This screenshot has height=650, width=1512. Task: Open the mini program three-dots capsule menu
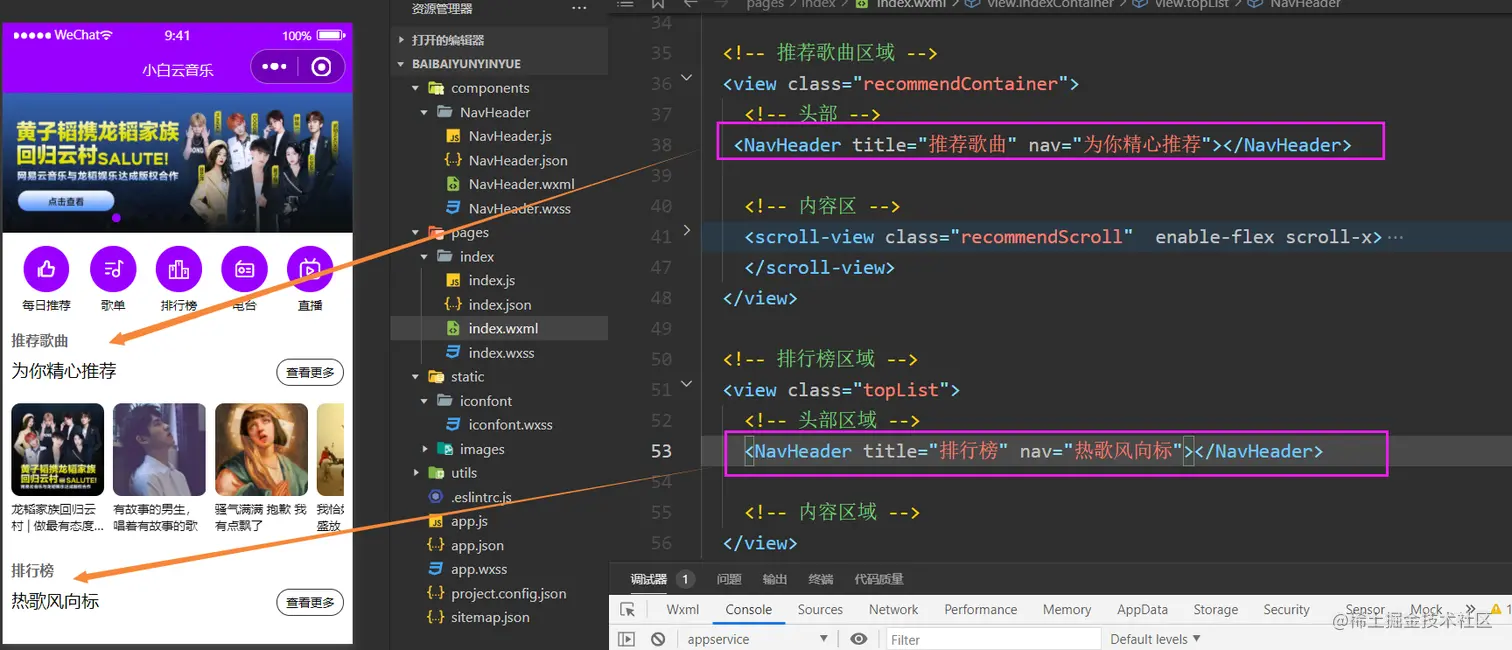(x=274, y=67)
